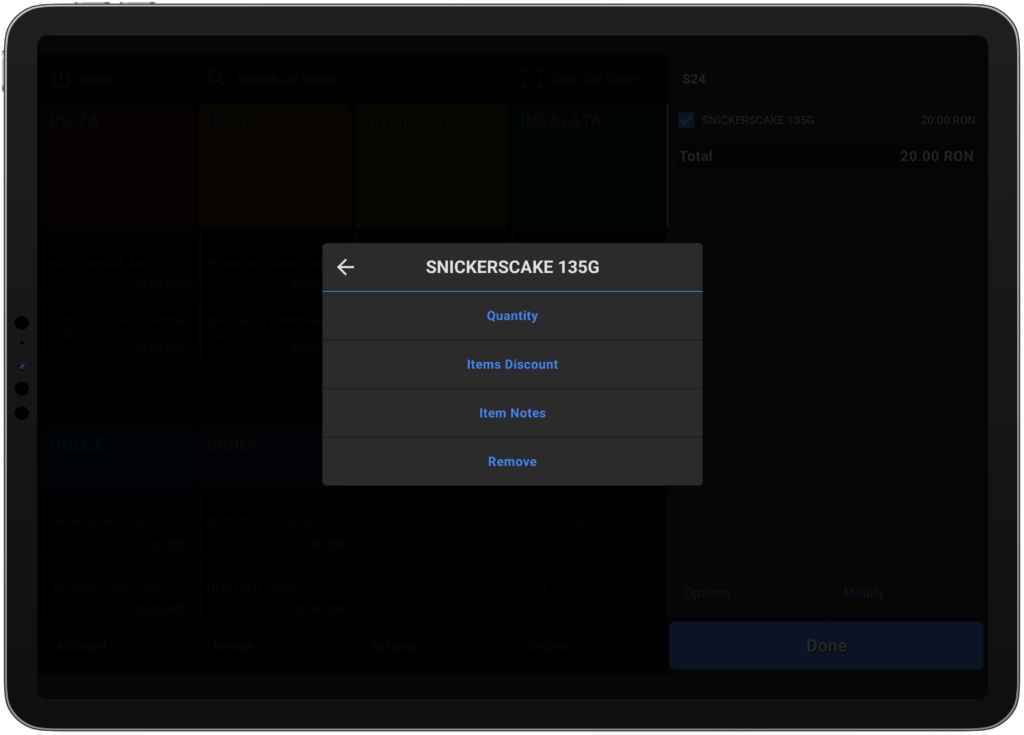Click the SNICKERSCAKE 135G dialog title

point(512,267)
